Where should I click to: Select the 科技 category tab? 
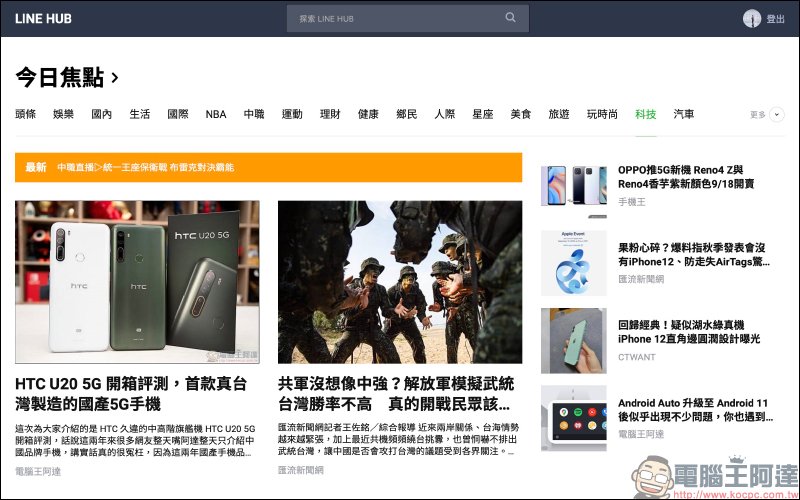[x=646, y=115]
